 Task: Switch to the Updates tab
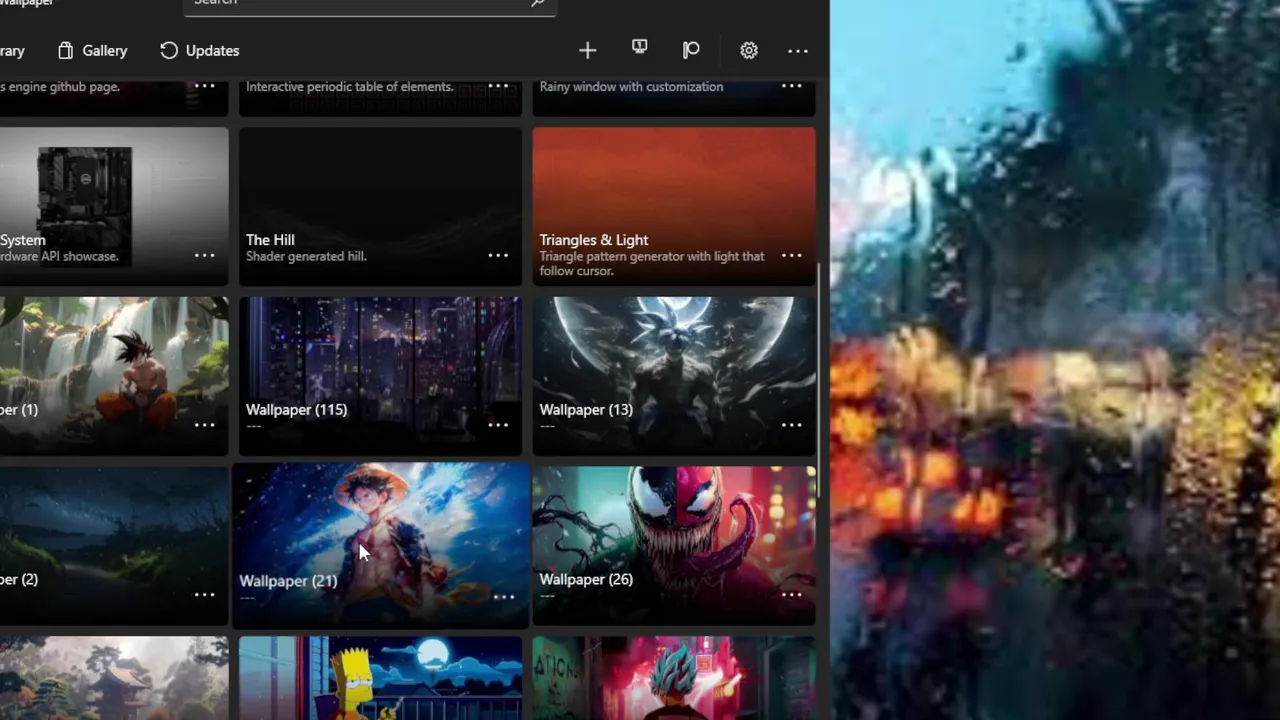(x=200, y=50)
